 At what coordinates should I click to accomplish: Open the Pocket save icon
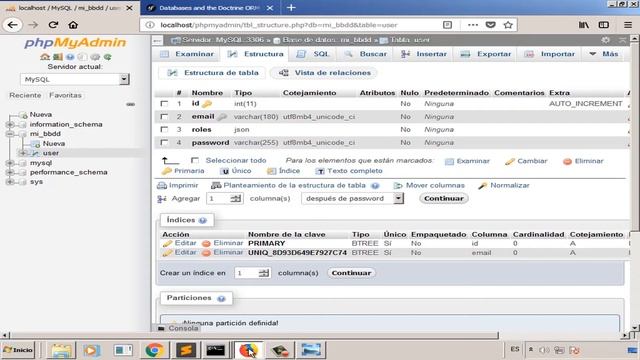tap(491, 25)
